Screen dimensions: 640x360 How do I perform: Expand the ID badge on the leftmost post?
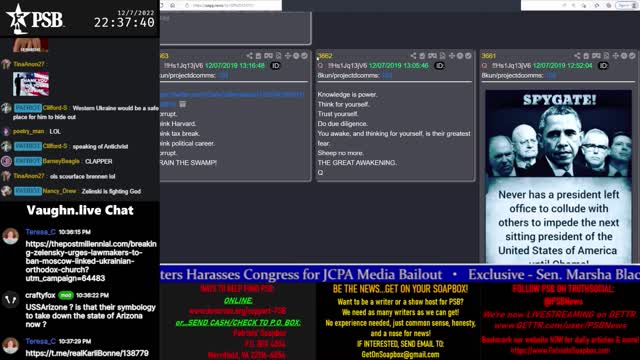(x=276, y=65)
